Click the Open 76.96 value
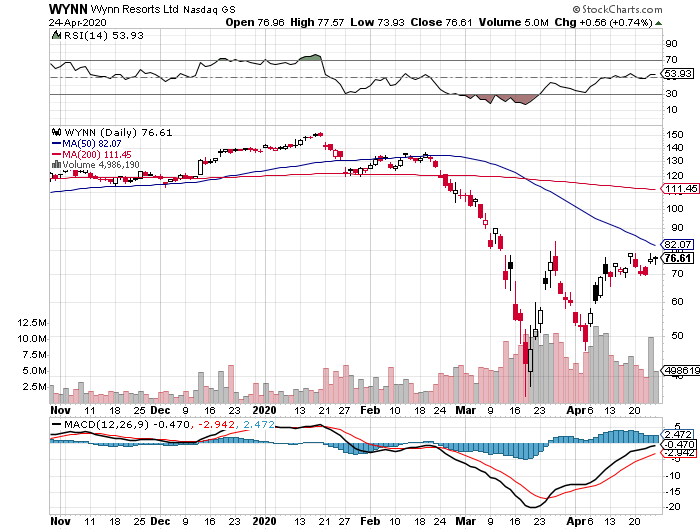 [x=254, y=22]
